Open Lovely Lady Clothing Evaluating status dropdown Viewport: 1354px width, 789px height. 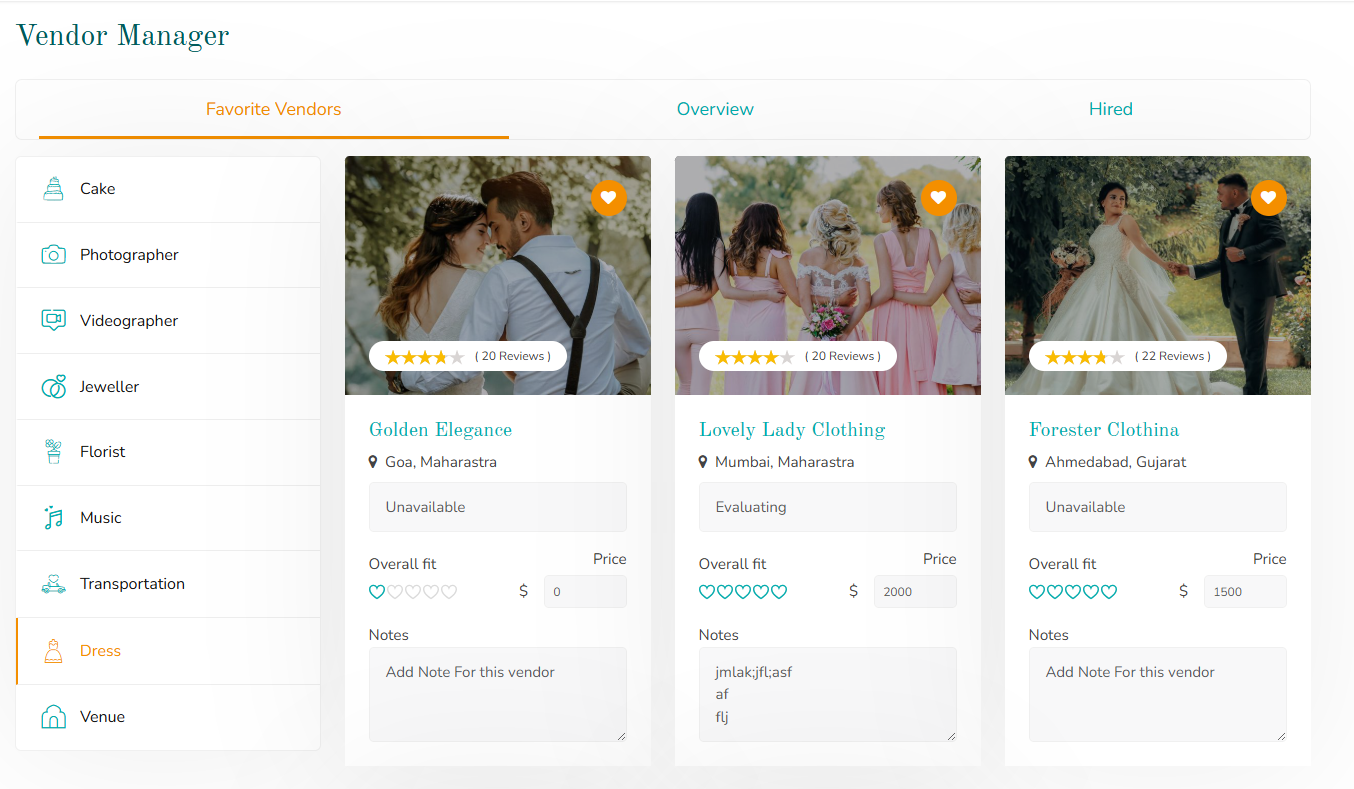pyautogui.click(x=828, y=507)
